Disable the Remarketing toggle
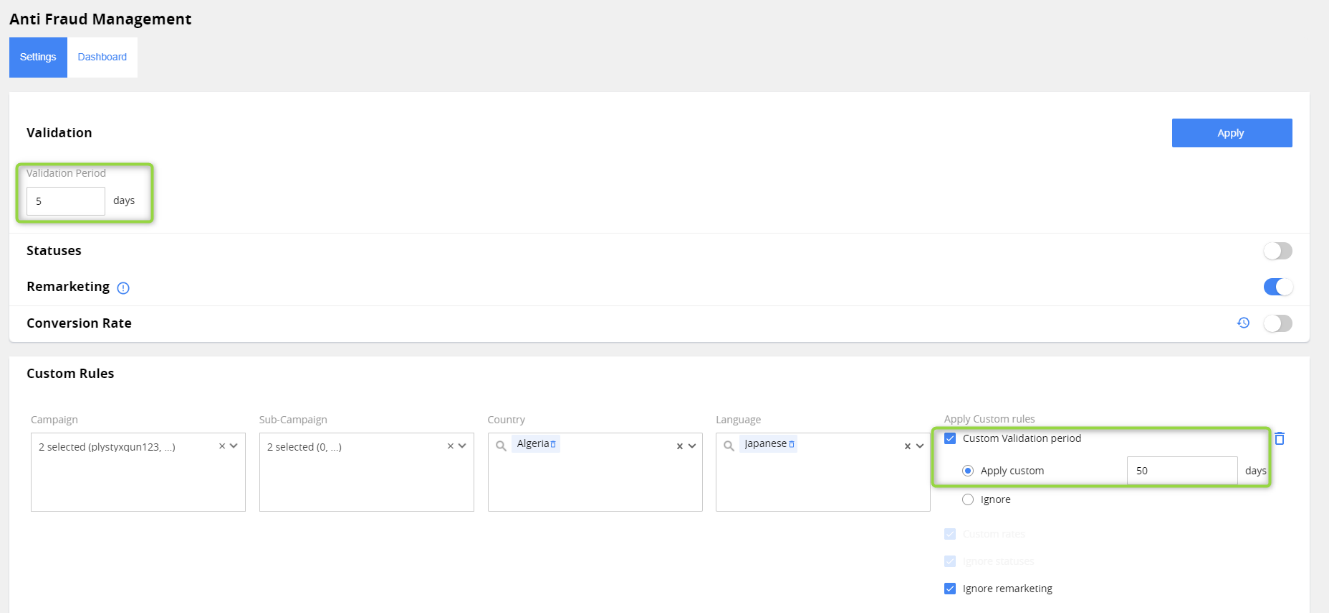 coord(1277,286)
